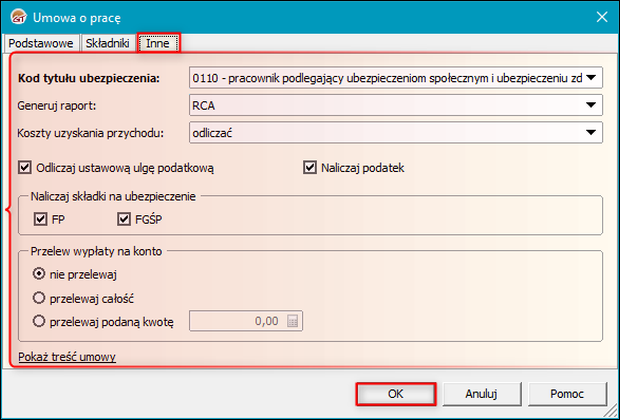This screenshot has height=420, width=620.
Task: Select the Inne tab
Action: click(158, 43)
